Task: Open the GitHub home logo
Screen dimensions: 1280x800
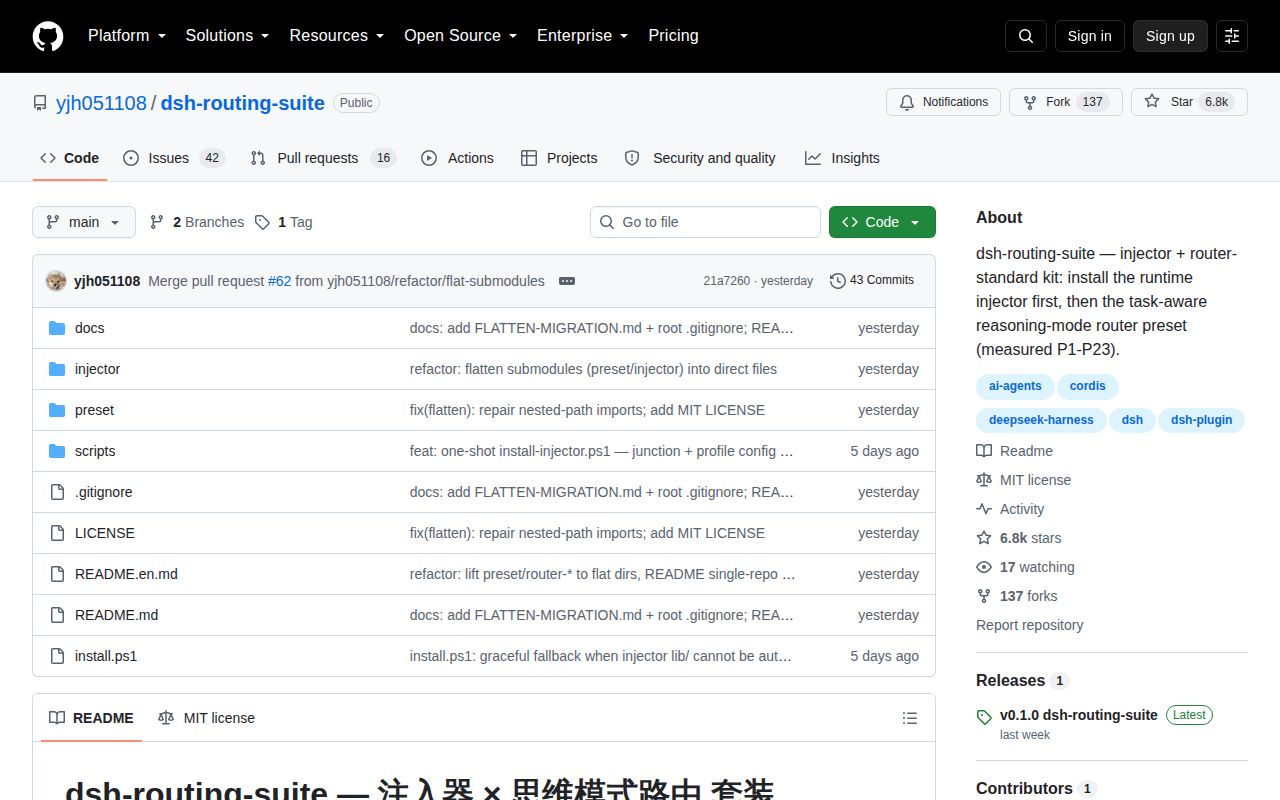Action: (48, 36)
